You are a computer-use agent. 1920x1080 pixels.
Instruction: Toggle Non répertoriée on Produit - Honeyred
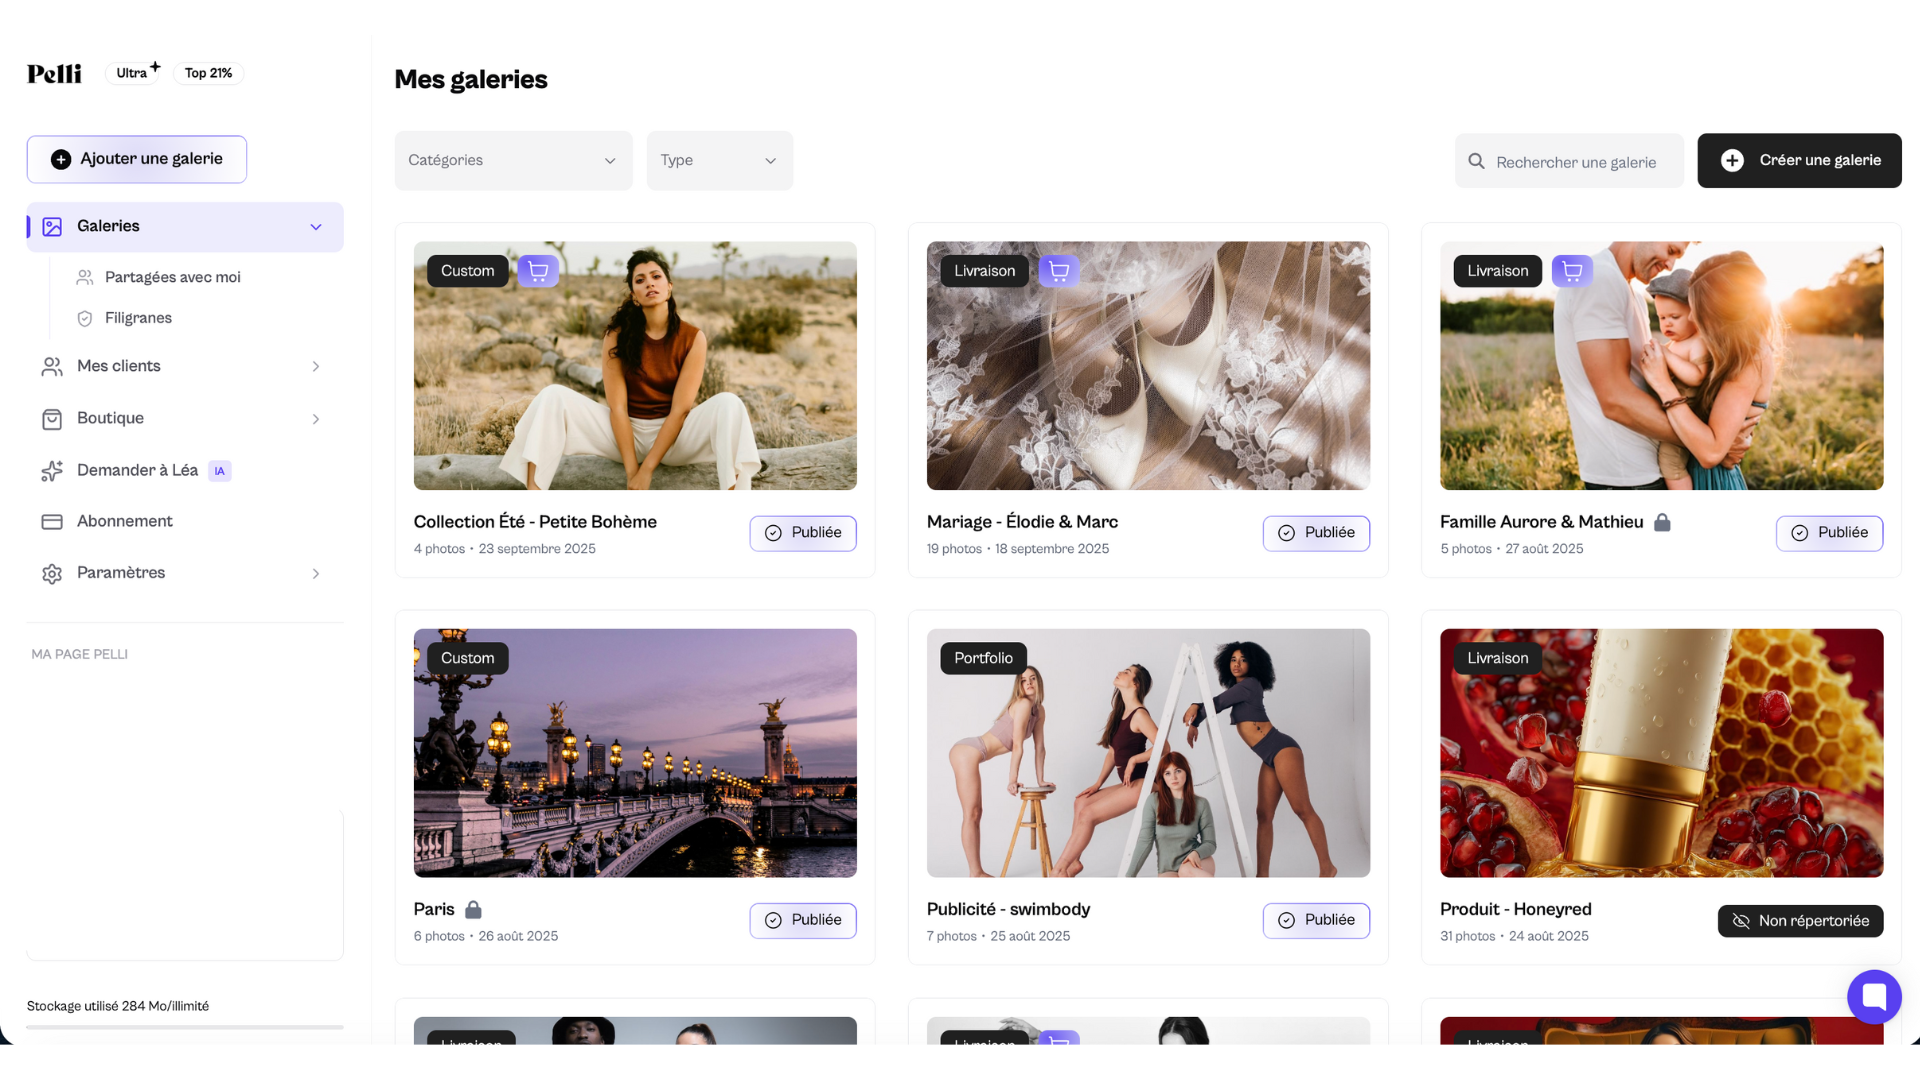tap(1800, 920)
